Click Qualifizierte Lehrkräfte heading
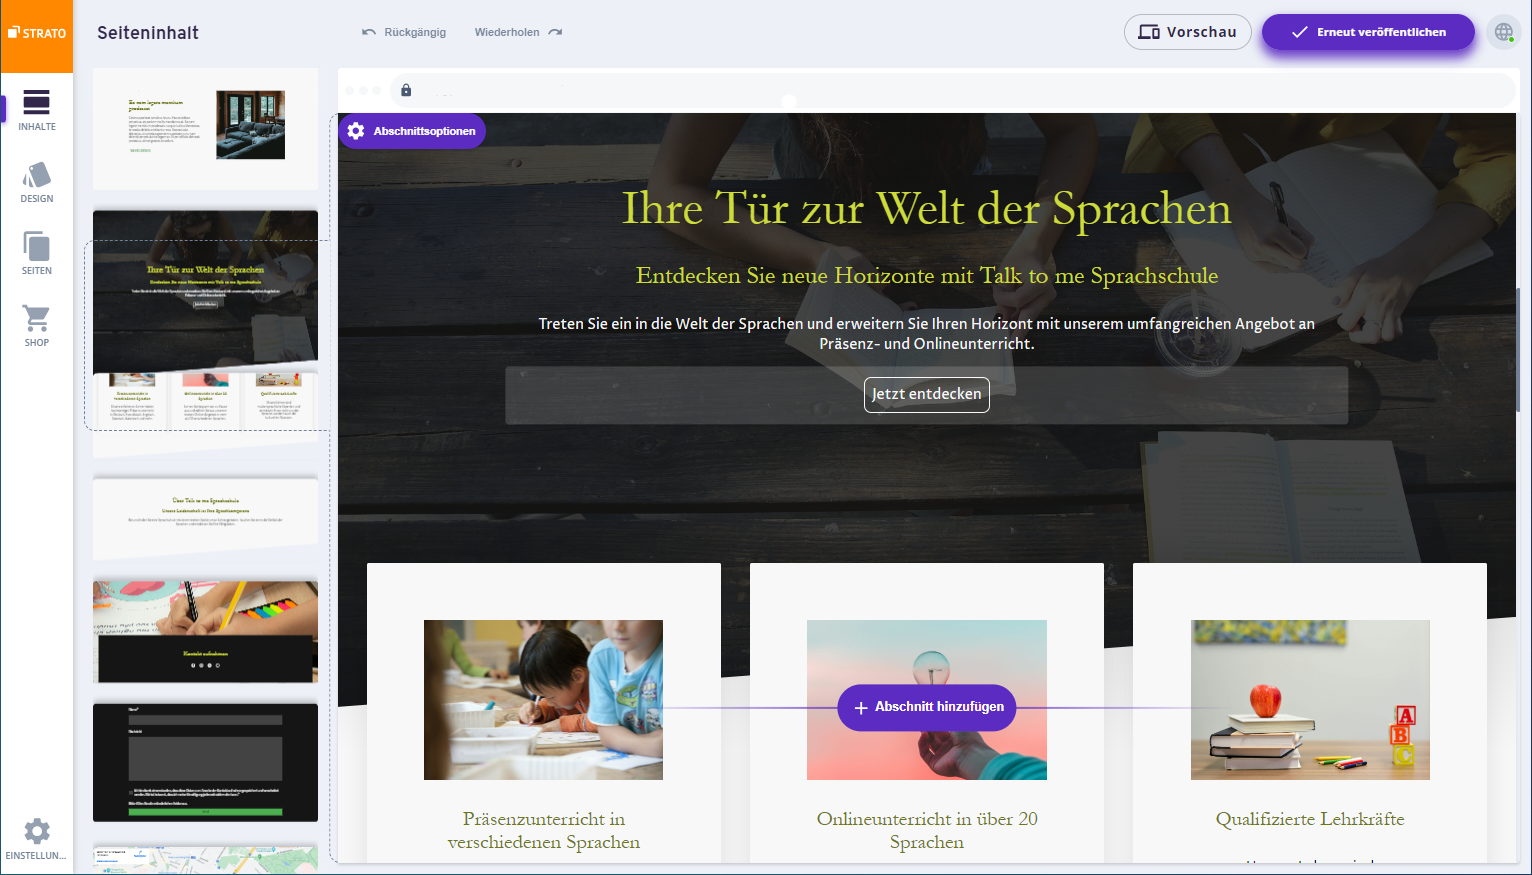The width and height of the screenshot is (1532, 875). [x=1310, y=819]
